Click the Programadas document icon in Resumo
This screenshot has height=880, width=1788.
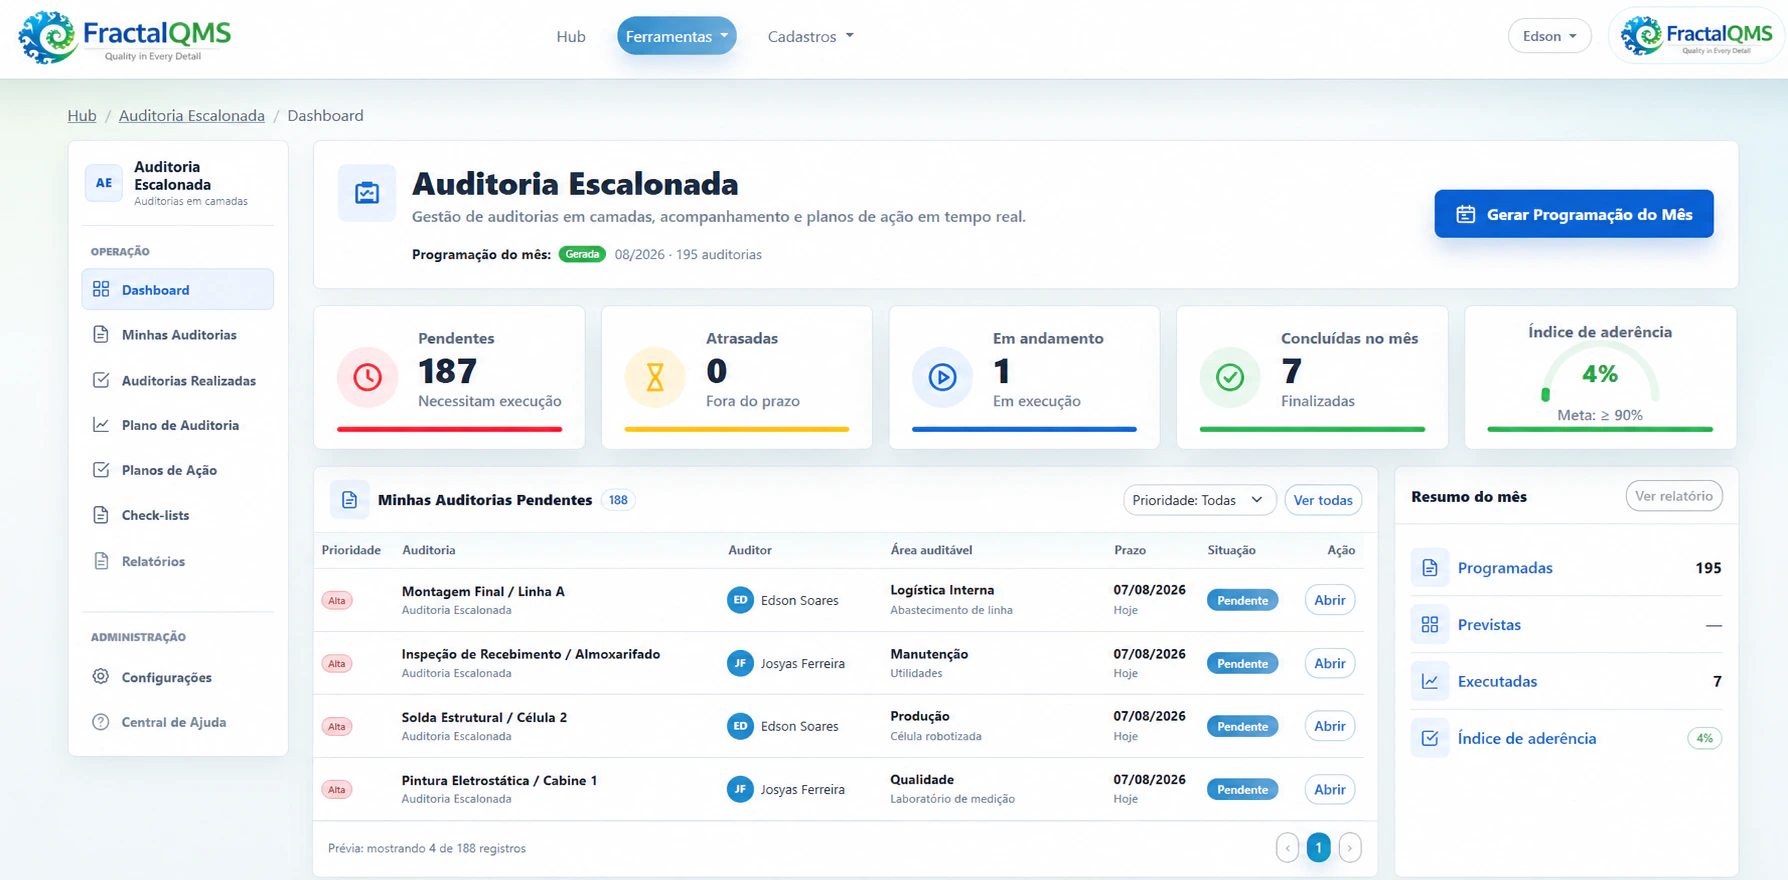click(x=1430, y=568)
